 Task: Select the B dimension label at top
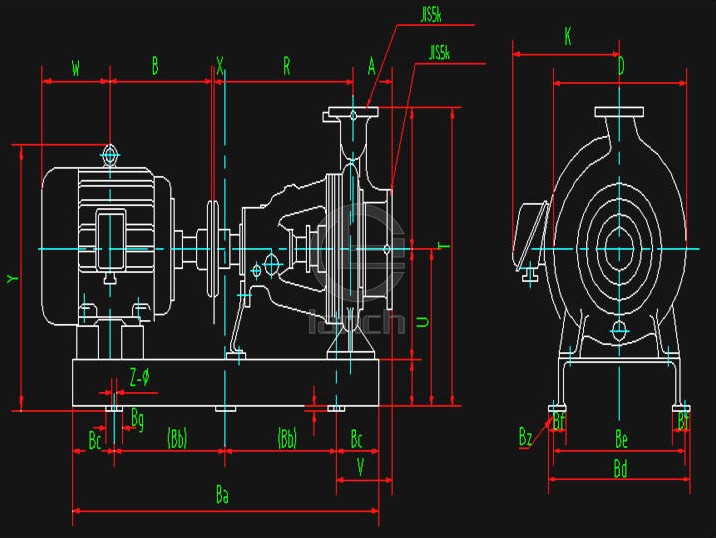(155, 66)
